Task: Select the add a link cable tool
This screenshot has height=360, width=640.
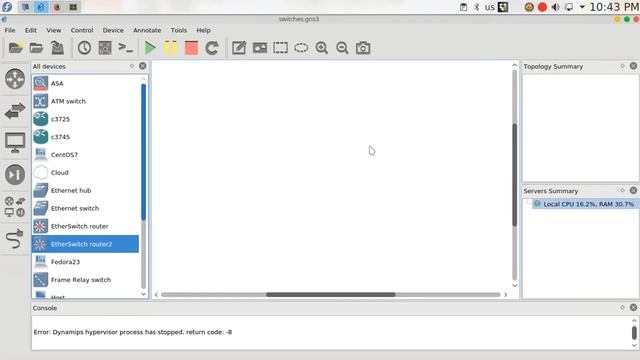Action: [15, 239]
